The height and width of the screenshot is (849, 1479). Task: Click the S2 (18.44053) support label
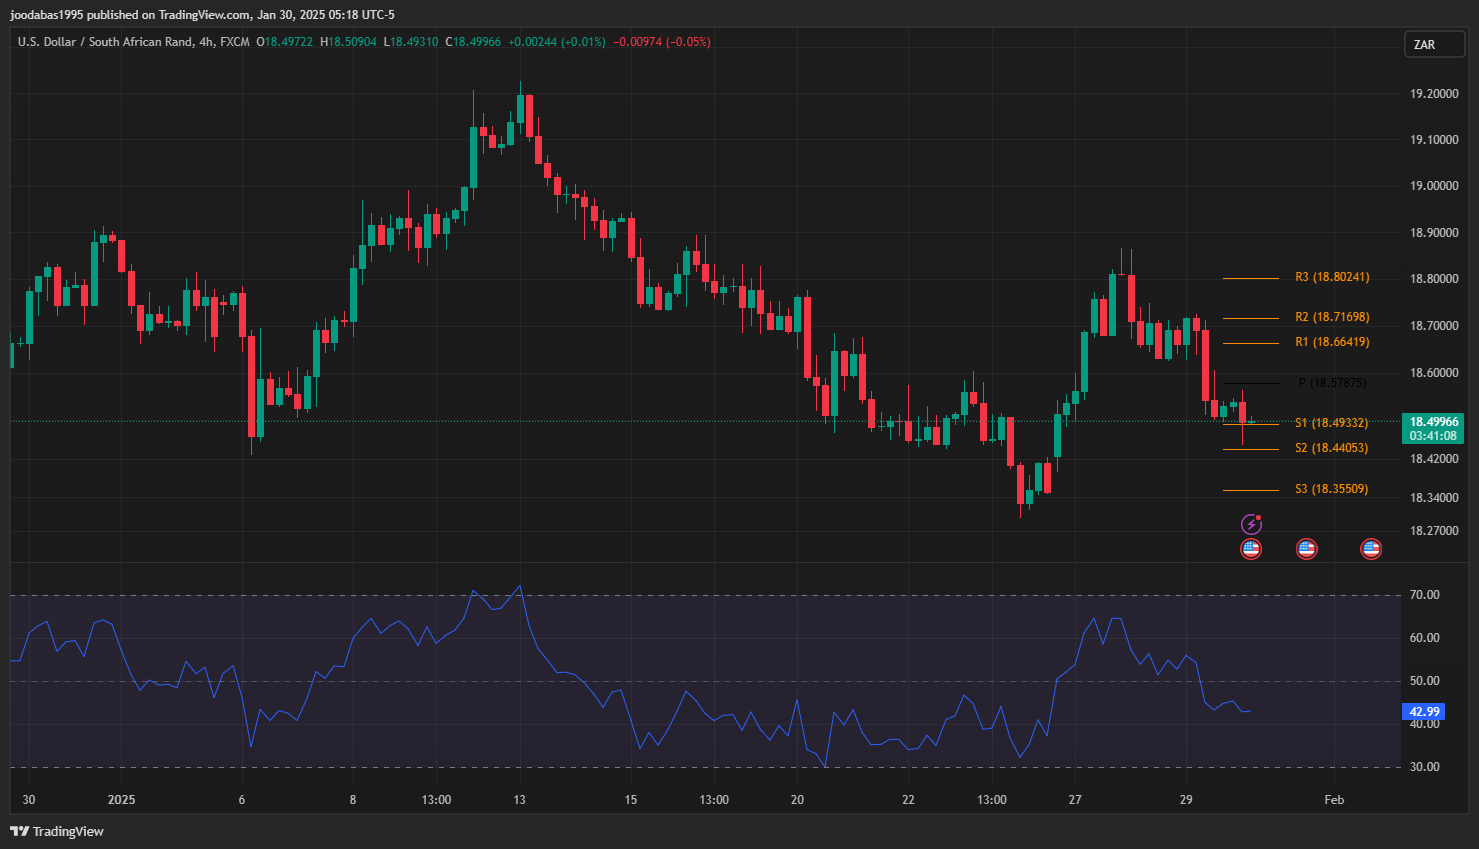point(1331,448)
